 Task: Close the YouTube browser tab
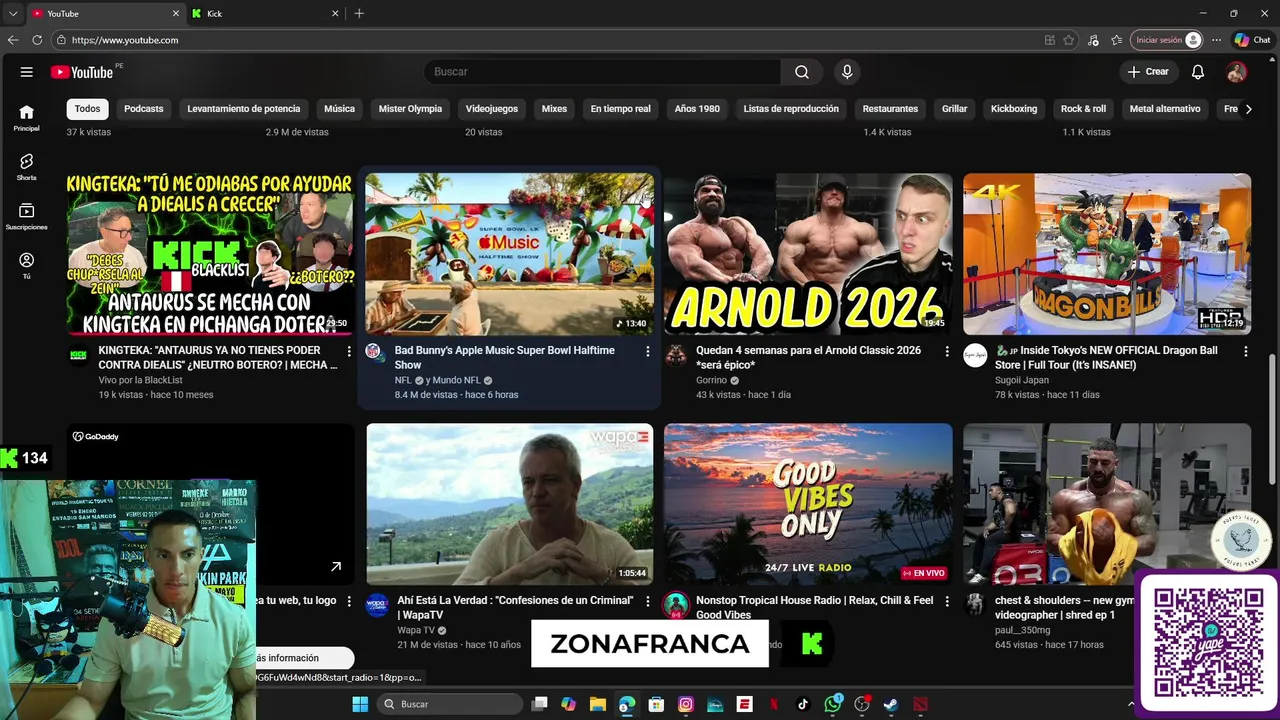176,14
